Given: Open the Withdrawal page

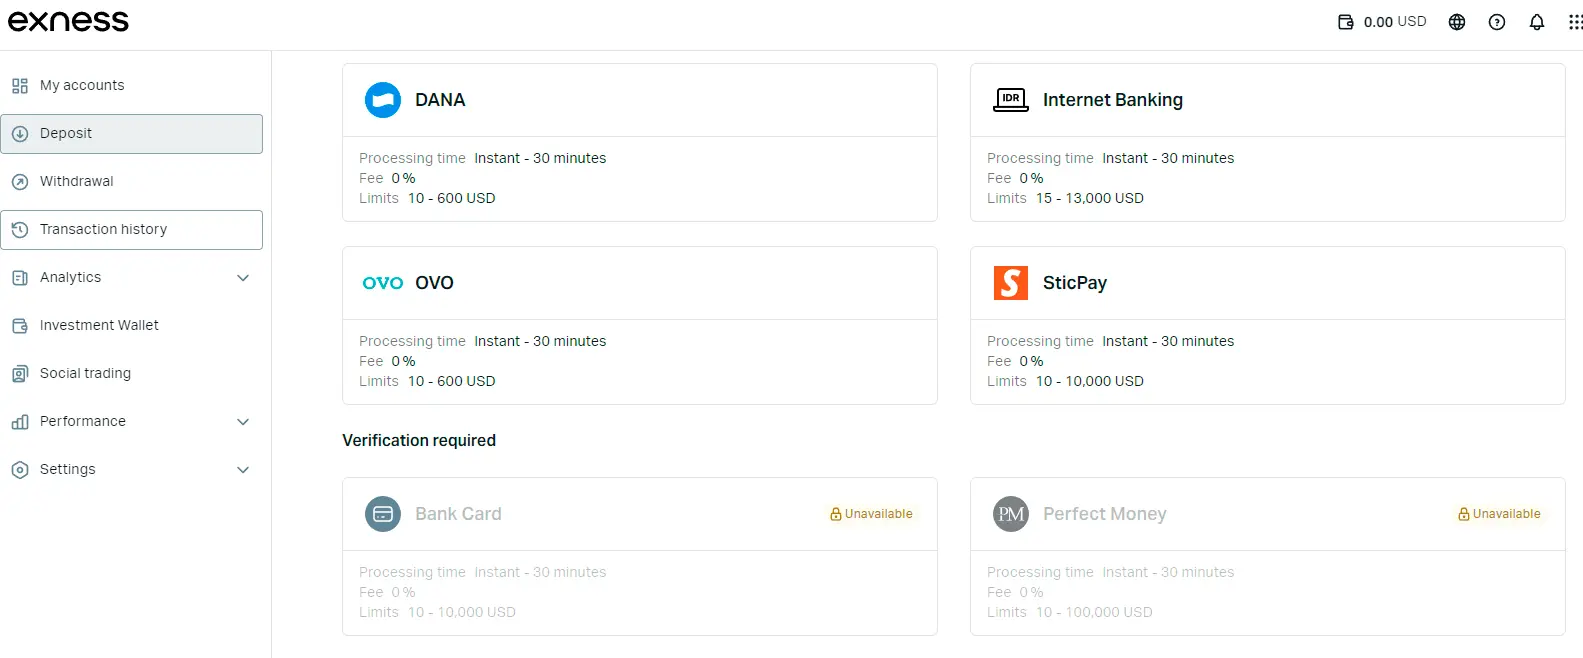Looking at the screenshot, I should coord(77,182).
